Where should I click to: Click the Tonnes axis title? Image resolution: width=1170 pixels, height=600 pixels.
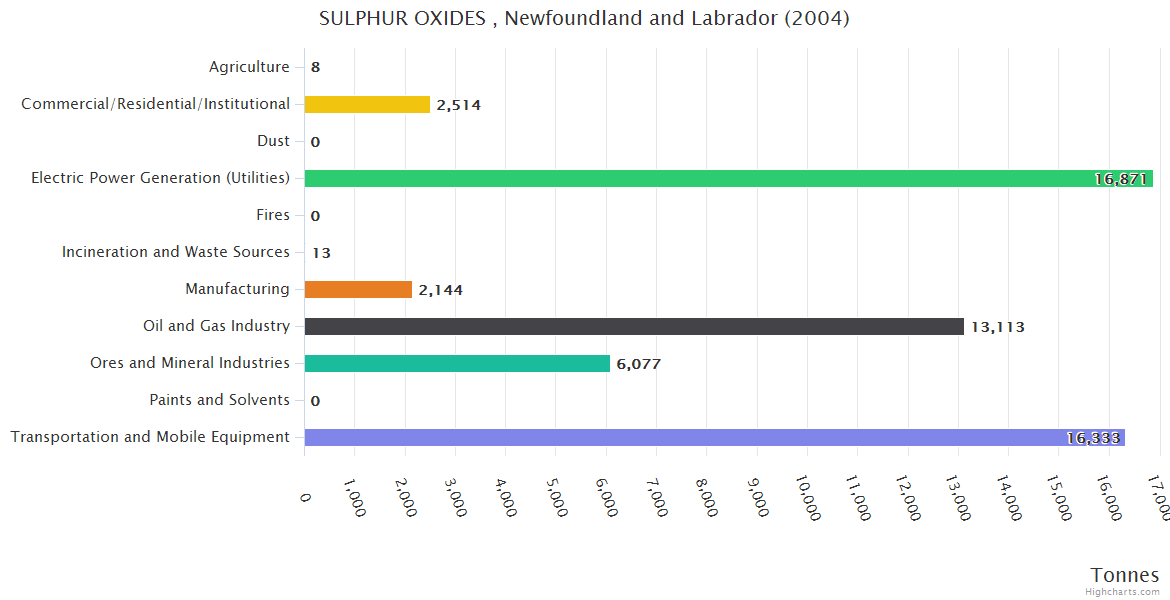[x=1124, y=574]
